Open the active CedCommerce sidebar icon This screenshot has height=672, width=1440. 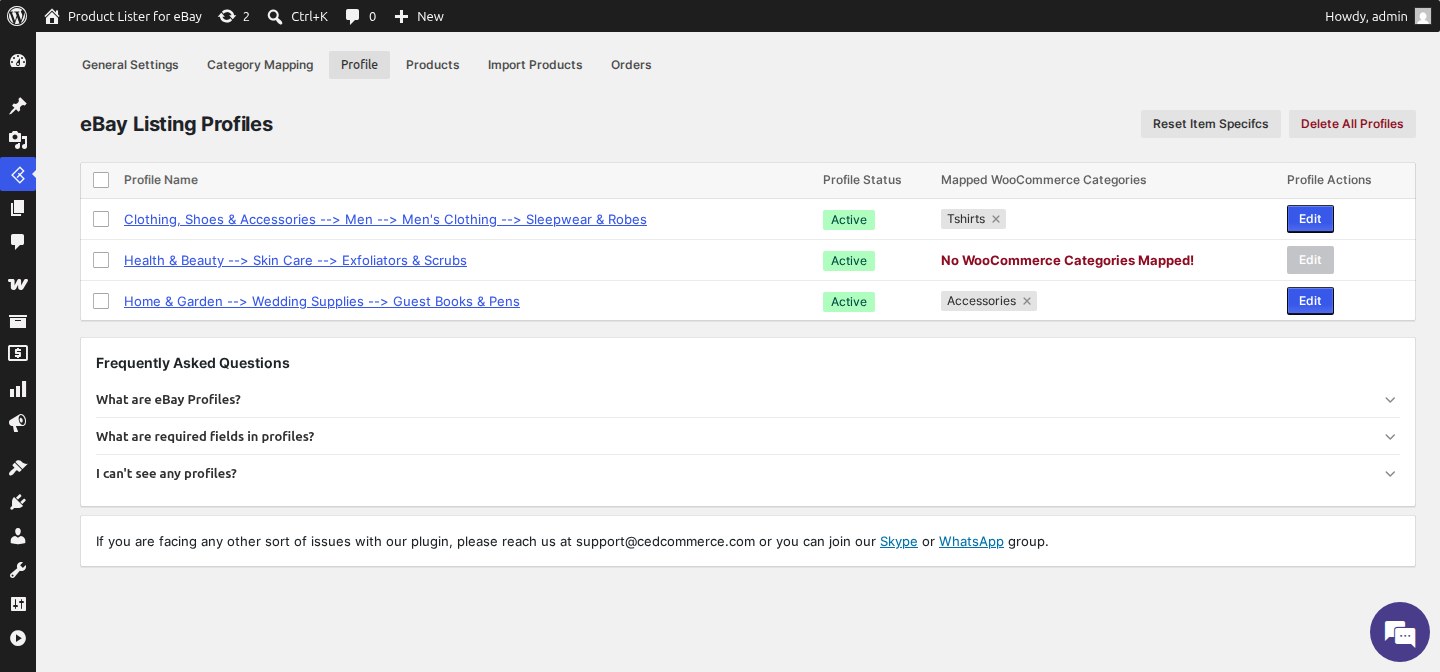[x=17, y=174]
